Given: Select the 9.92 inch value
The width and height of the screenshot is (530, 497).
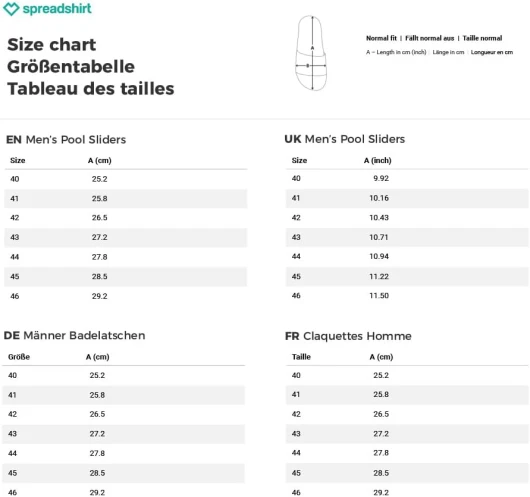Looking at the screenshot, I should point(381,178).
